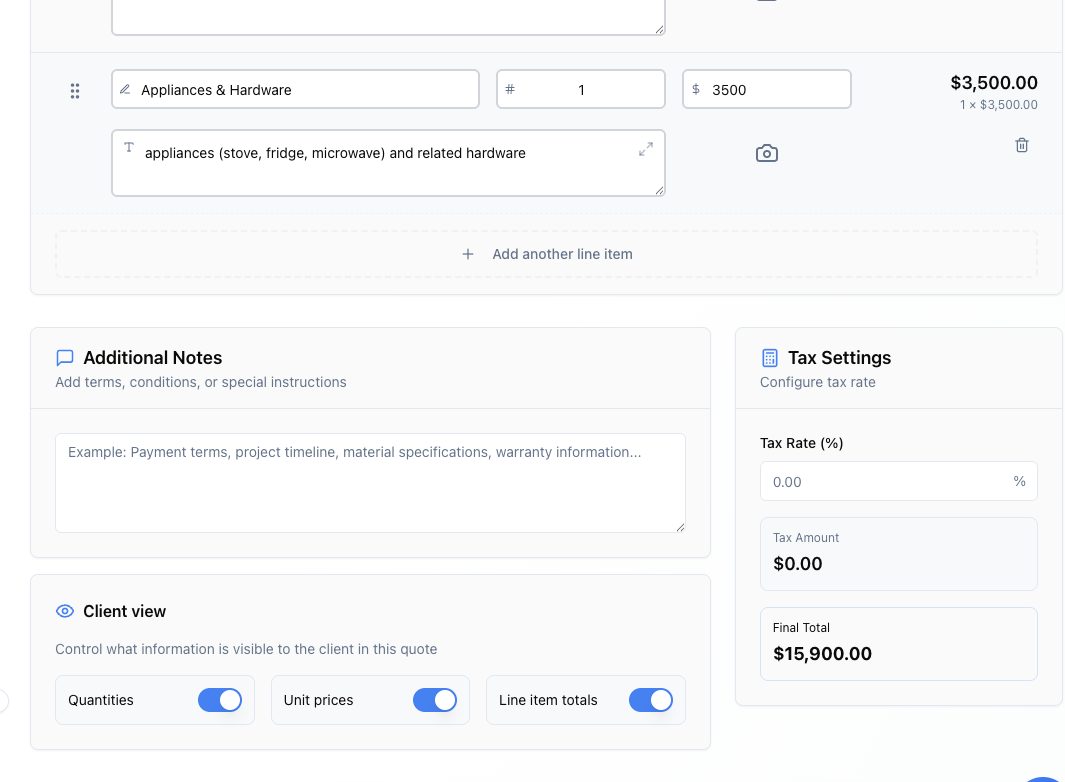This screenshot has width=1065, height=782.
Task: Click the Tax Rate percentage input
Action: (x=899, y=481)
